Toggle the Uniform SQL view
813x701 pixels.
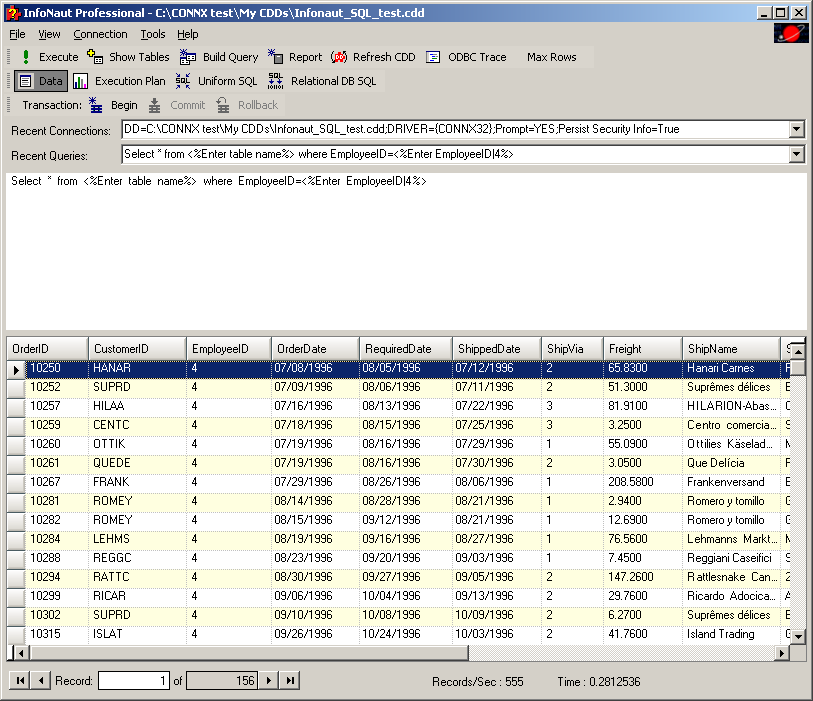[216, 81]
